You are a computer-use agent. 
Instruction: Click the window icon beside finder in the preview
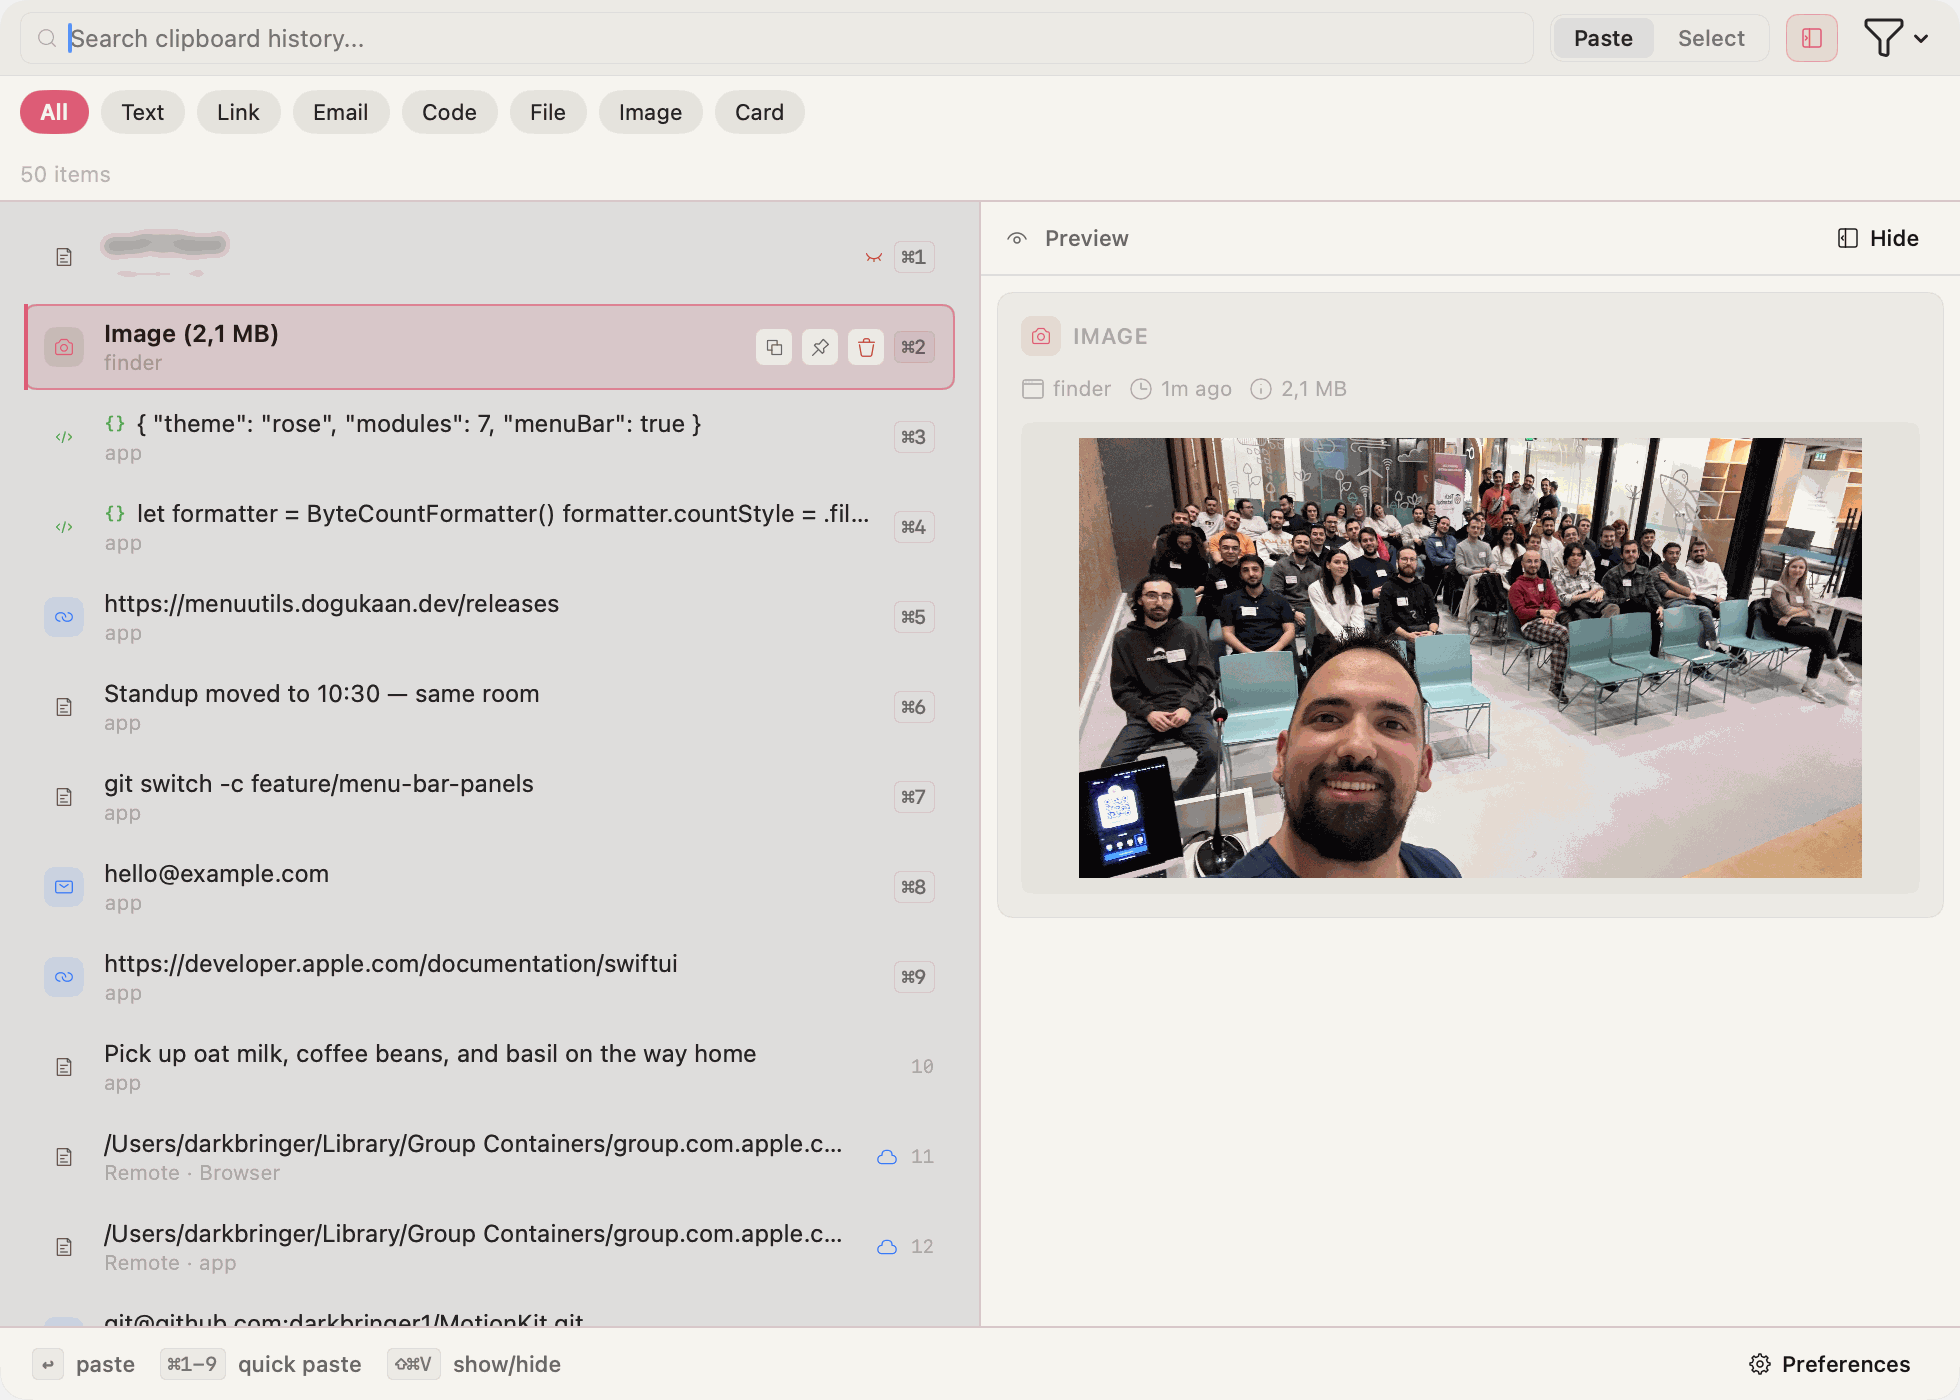[x=1033, y=389]
